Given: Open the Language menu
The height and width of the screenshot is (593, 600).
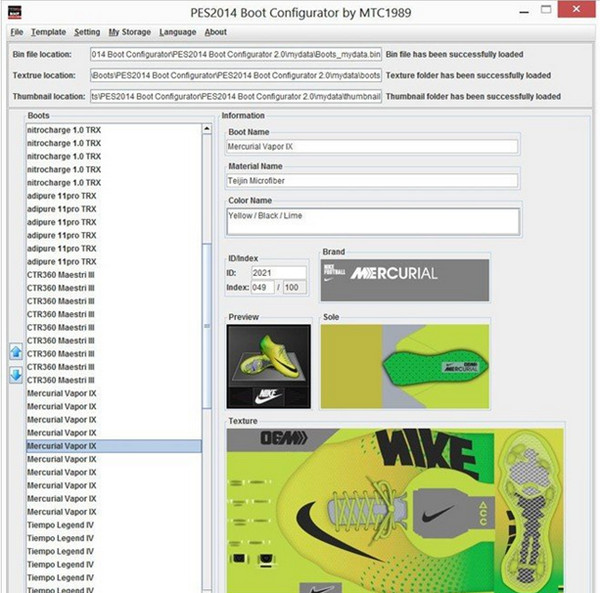Looking at the screenshot, I should pos(178,32).
